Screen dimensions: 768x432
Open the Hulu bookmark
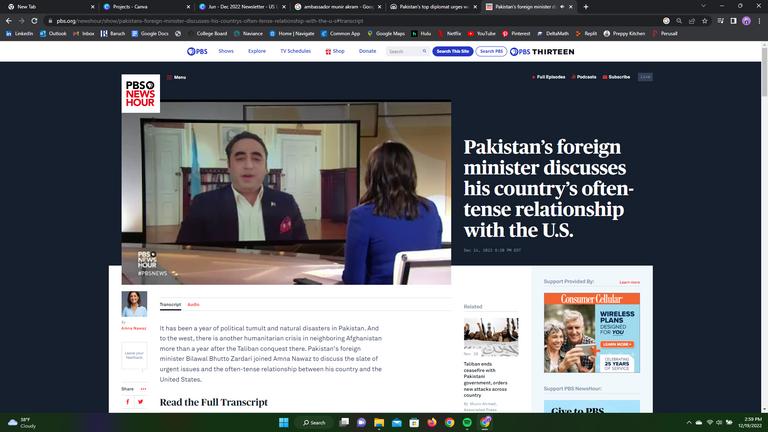(421, 34)
